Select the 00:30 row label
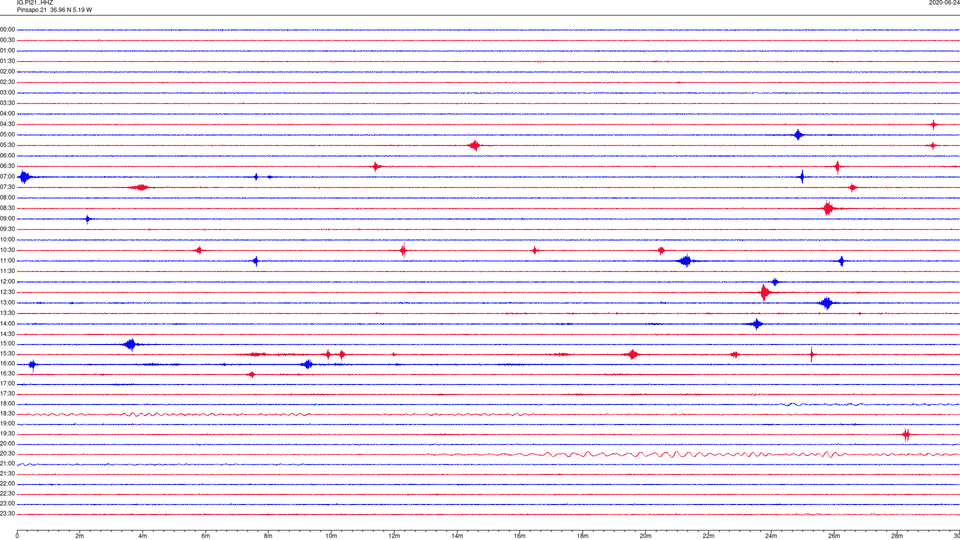 7,40
